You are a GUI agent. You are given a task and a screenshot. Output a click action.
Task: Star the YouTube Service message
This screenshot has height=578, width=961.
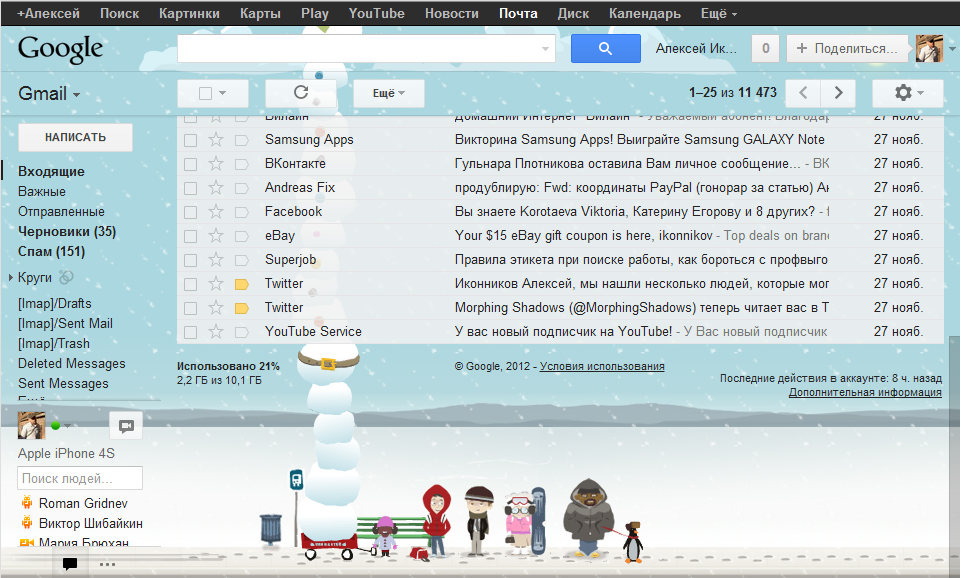click(x=216, y=332)
